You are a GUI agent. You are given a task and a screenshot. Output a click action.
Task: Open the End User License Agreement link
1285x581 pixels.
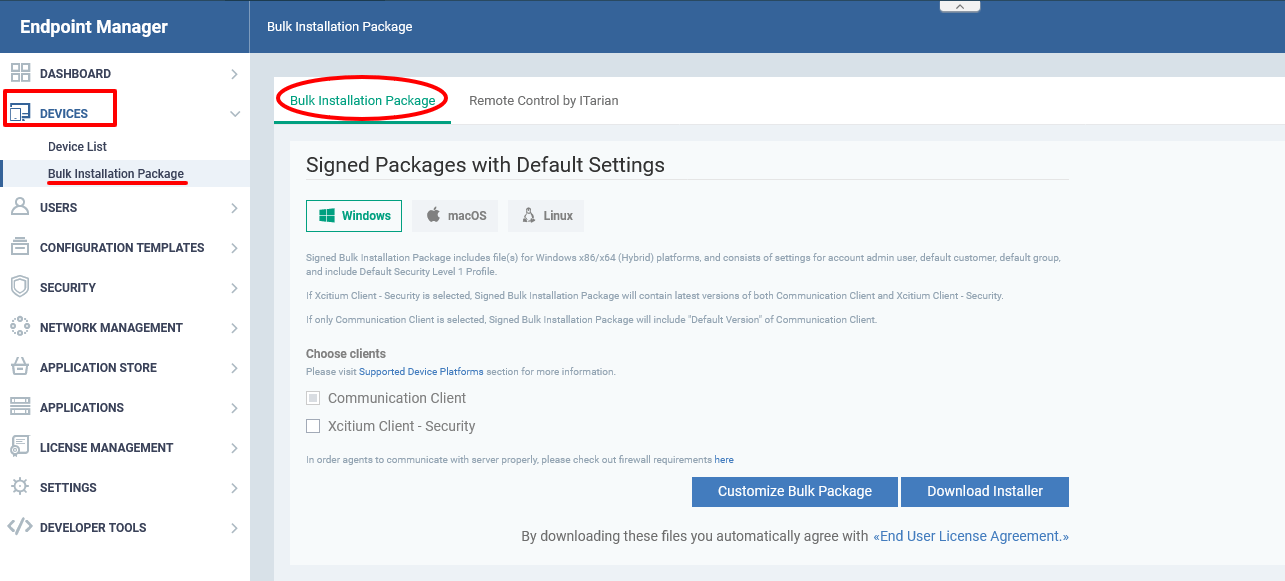click(x=971, y=536)
